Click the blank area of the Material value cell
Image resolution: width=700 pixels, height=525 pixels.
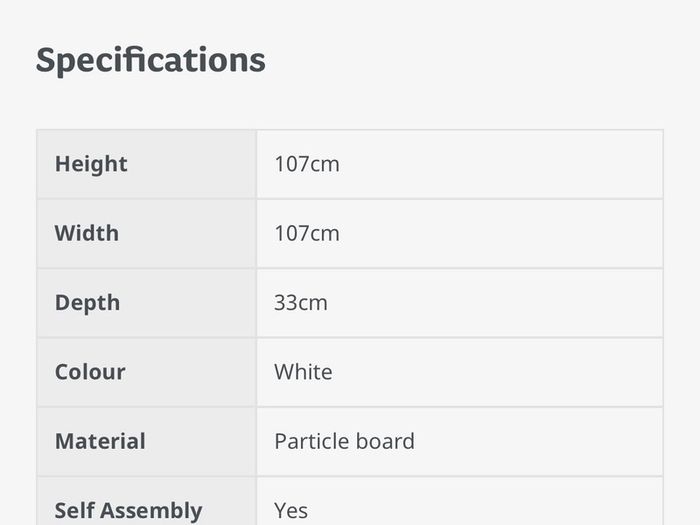(536, 442)
